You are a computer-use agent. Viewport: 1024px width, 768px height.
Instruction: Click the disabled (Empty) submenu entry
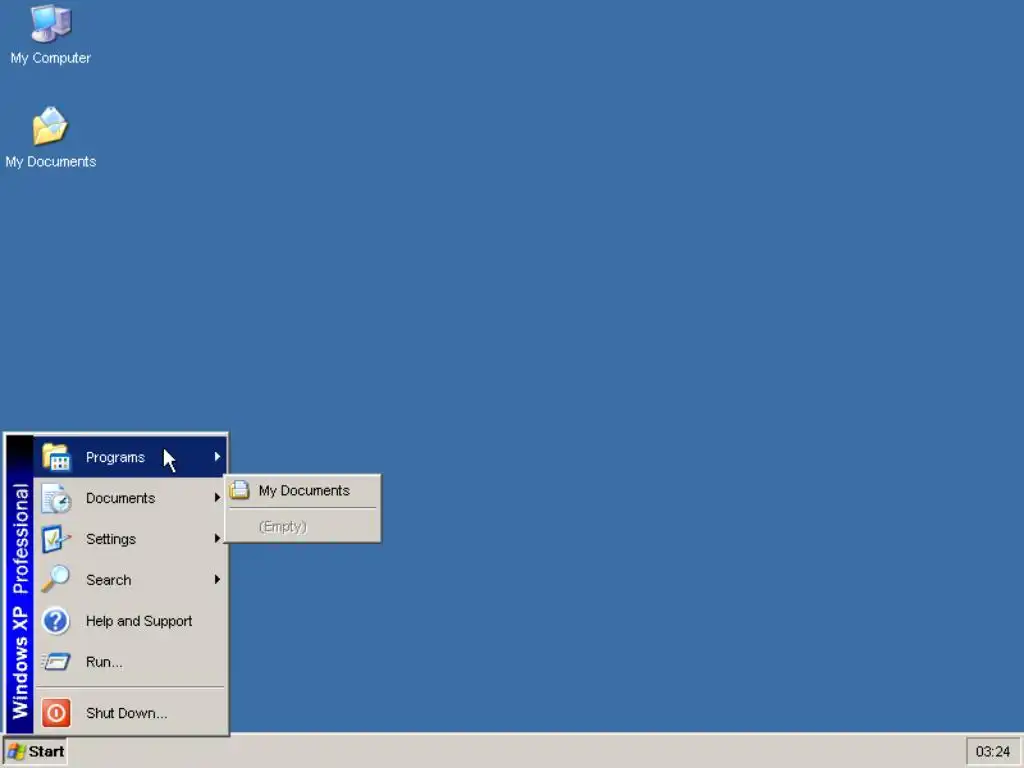pyautogui.click(x=302, y=526)
